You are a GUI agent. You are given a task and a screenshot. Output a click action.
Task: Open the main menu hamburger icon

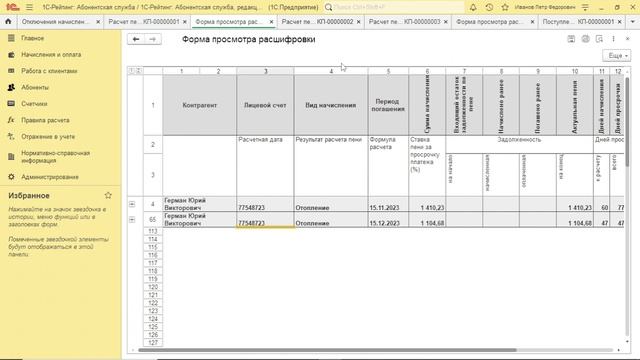[29, 7]
